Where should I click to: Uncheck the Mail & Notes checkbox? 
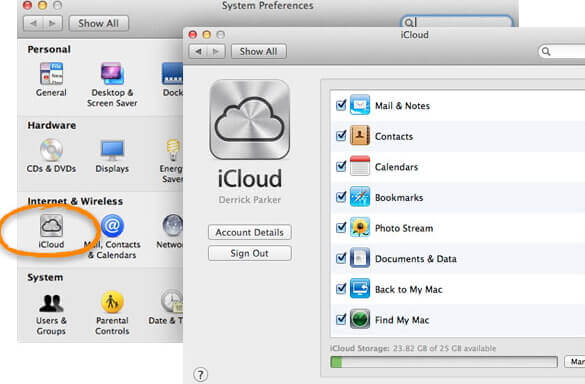tap(341, 105)
